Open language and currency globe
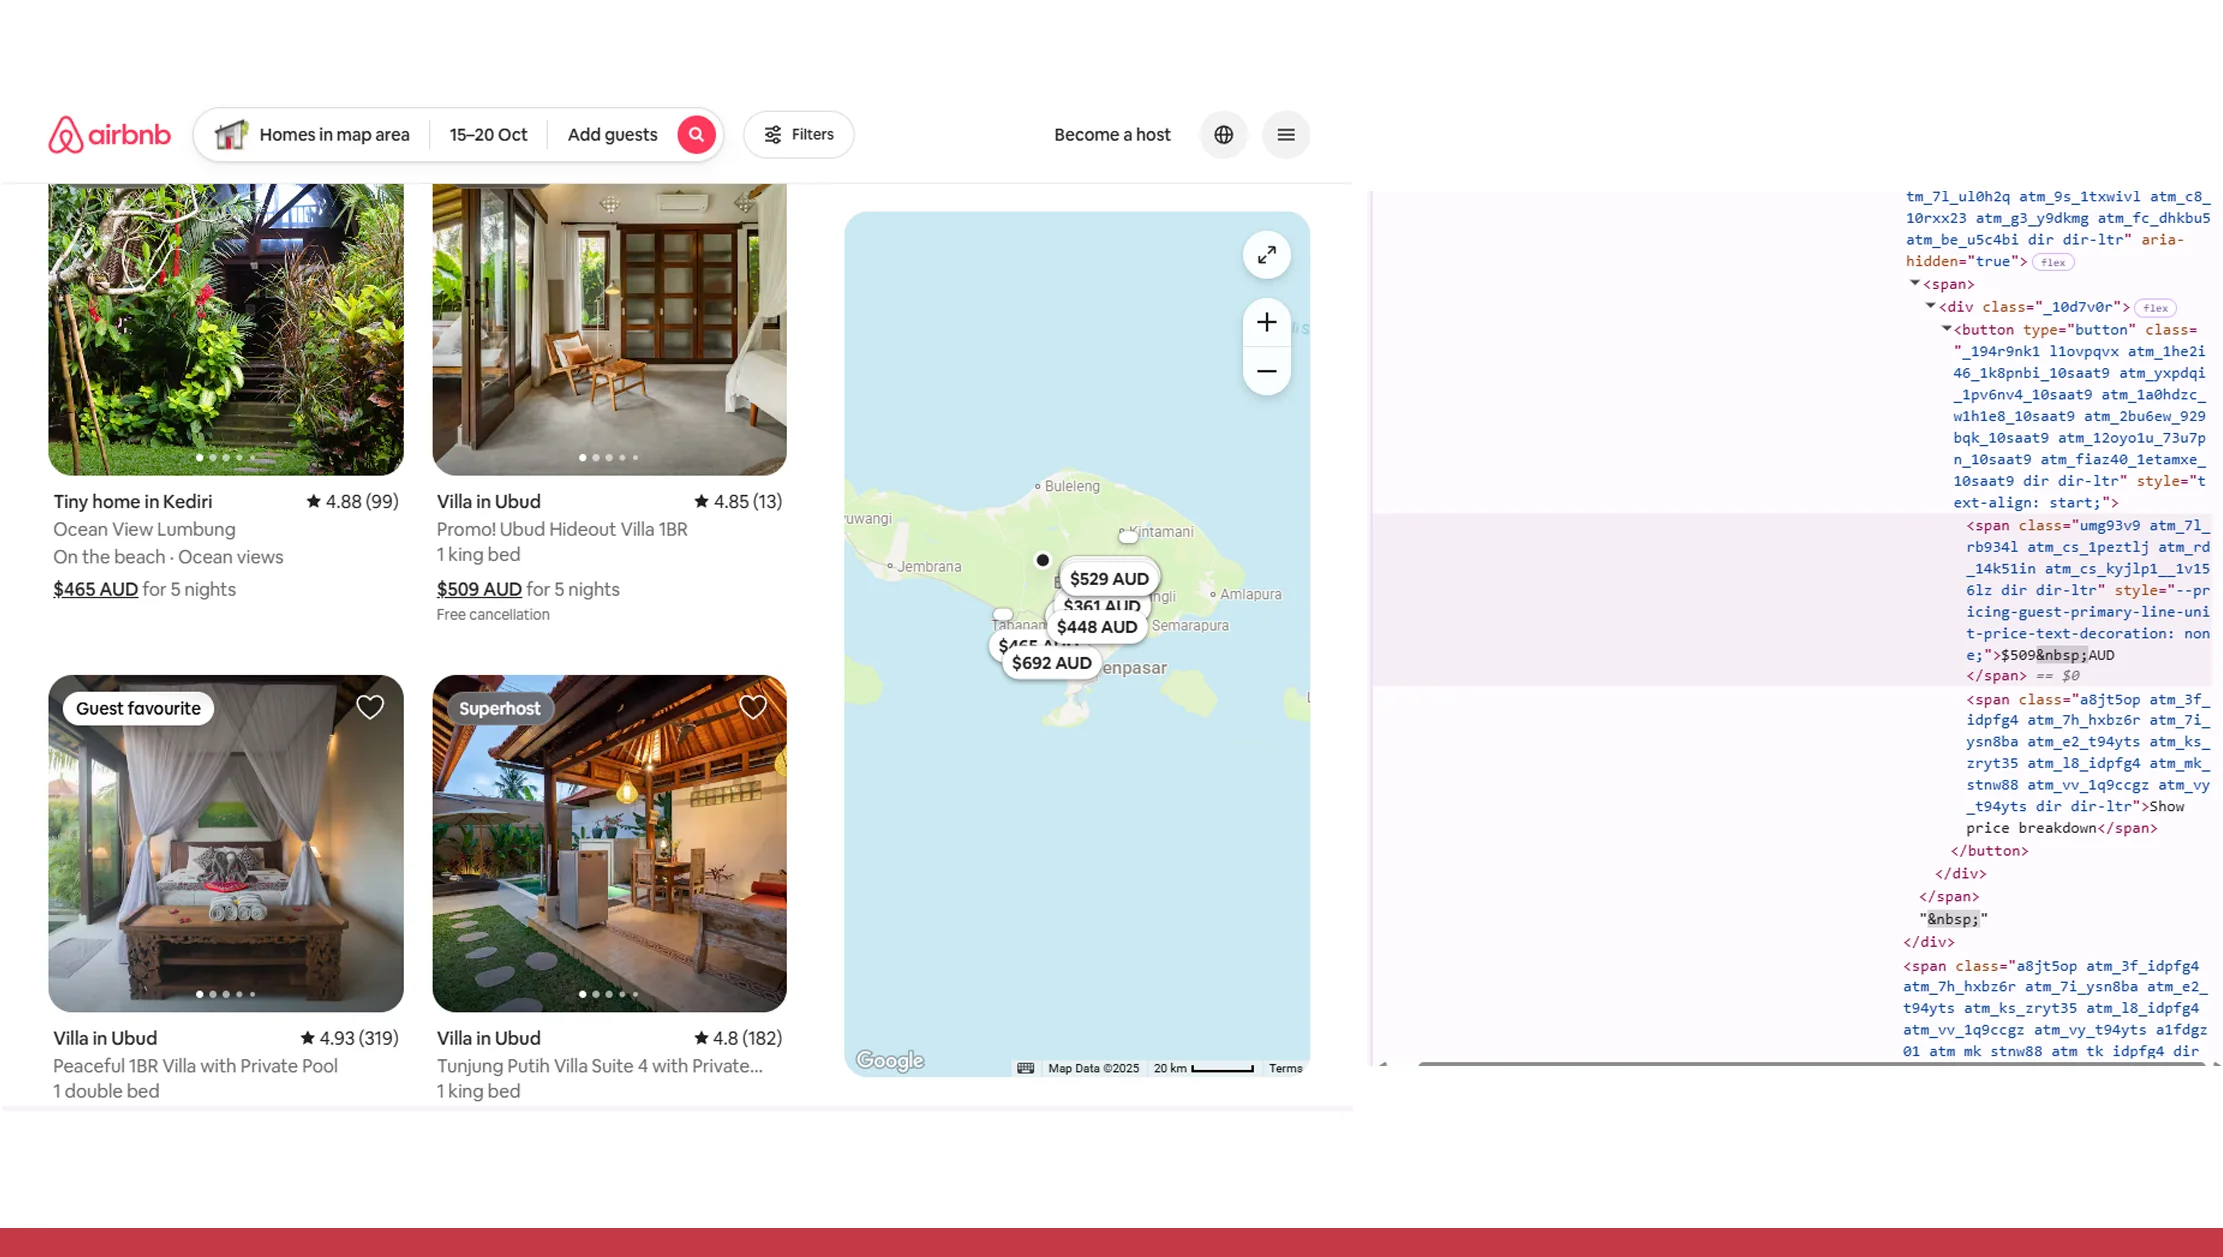This screenshot has height=1257, width=2223. 1223,135
